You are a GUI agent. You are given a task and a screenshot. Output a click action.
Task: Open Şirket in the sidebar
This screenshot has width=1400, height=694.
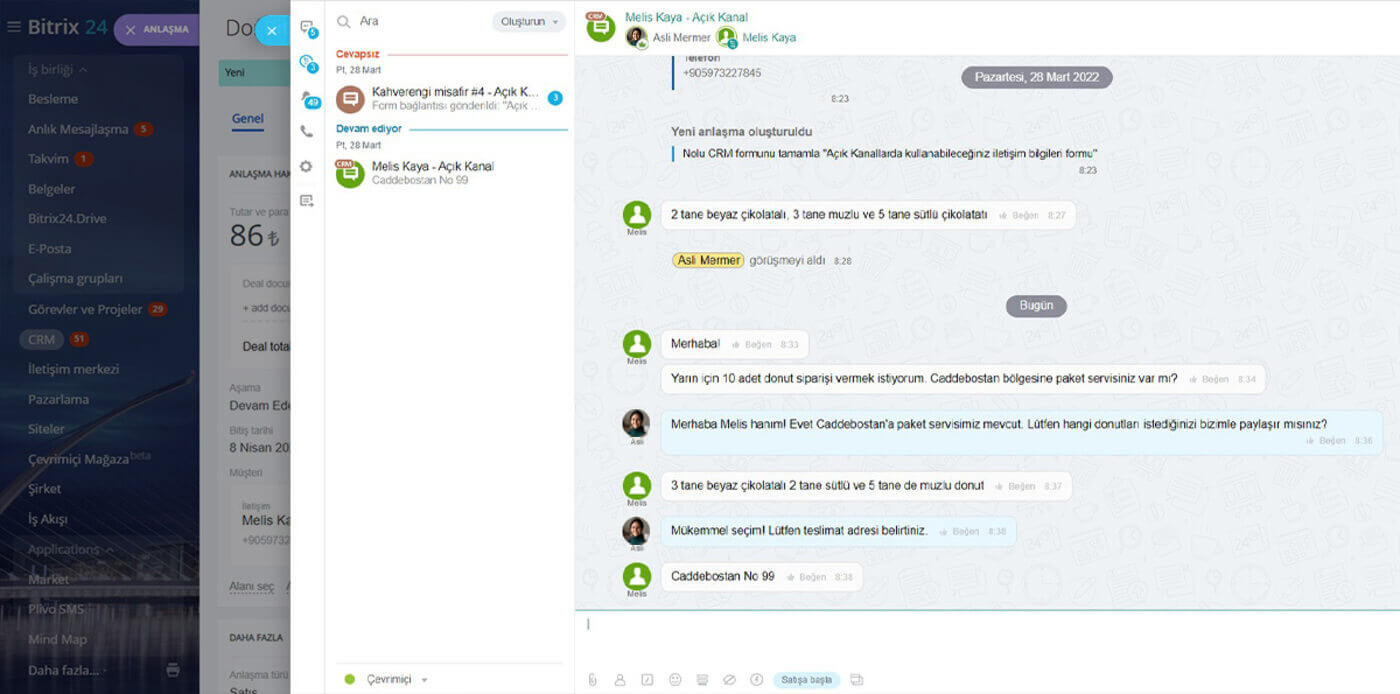click(45, 489)
